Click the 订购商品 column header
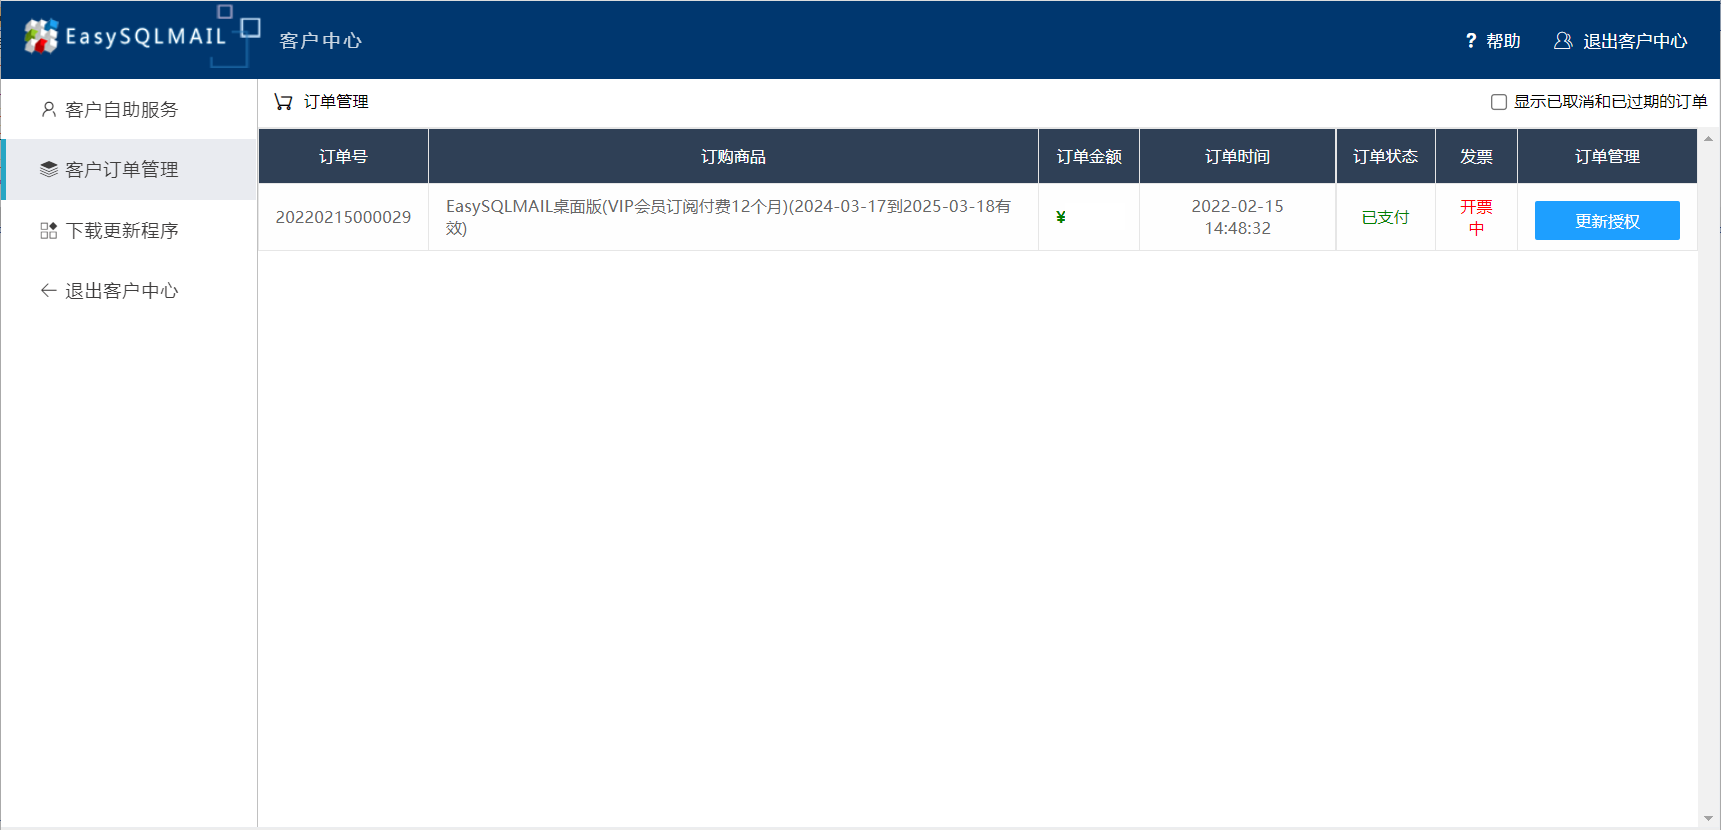Viewport: 1721px width, 830px height. [x=733, y=156]
